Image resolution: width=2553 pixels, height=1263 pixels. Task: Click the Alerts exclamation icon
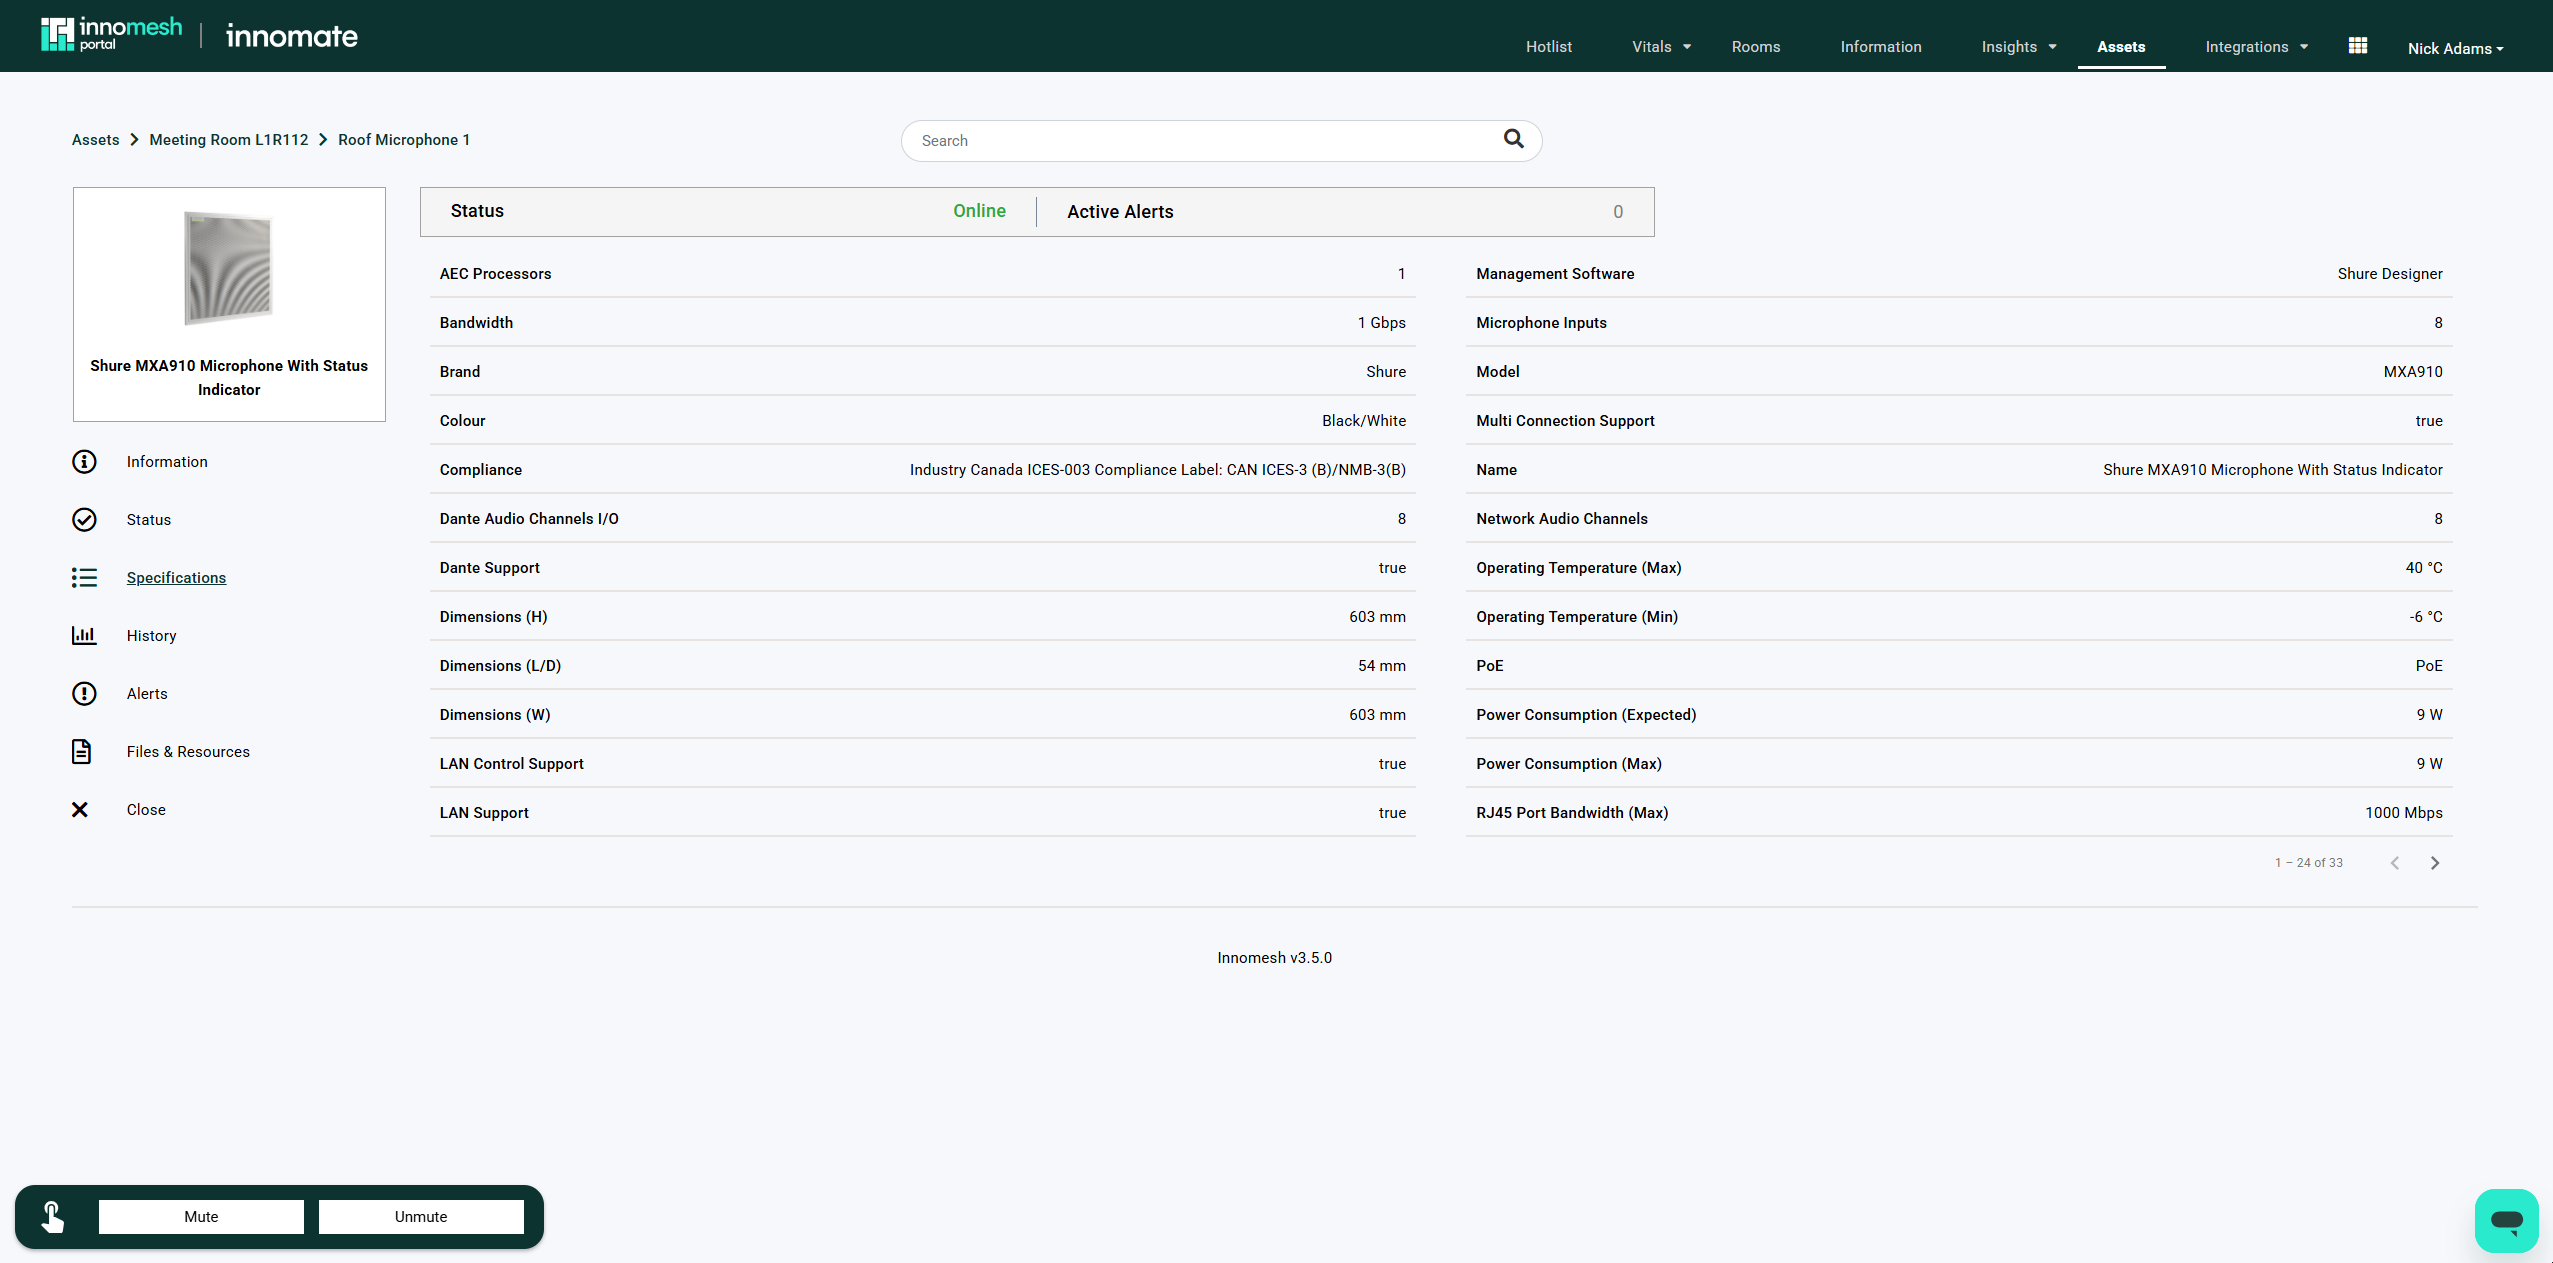[x=84, y=693]
